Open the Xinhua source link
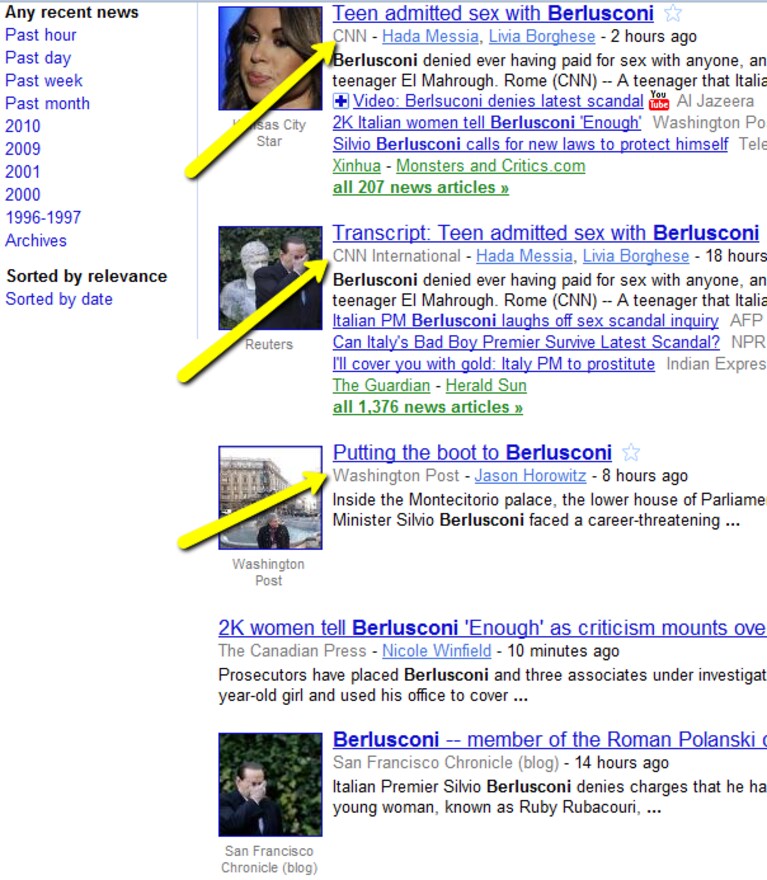The width and height of the screenshot is (767, 880). 356,166
